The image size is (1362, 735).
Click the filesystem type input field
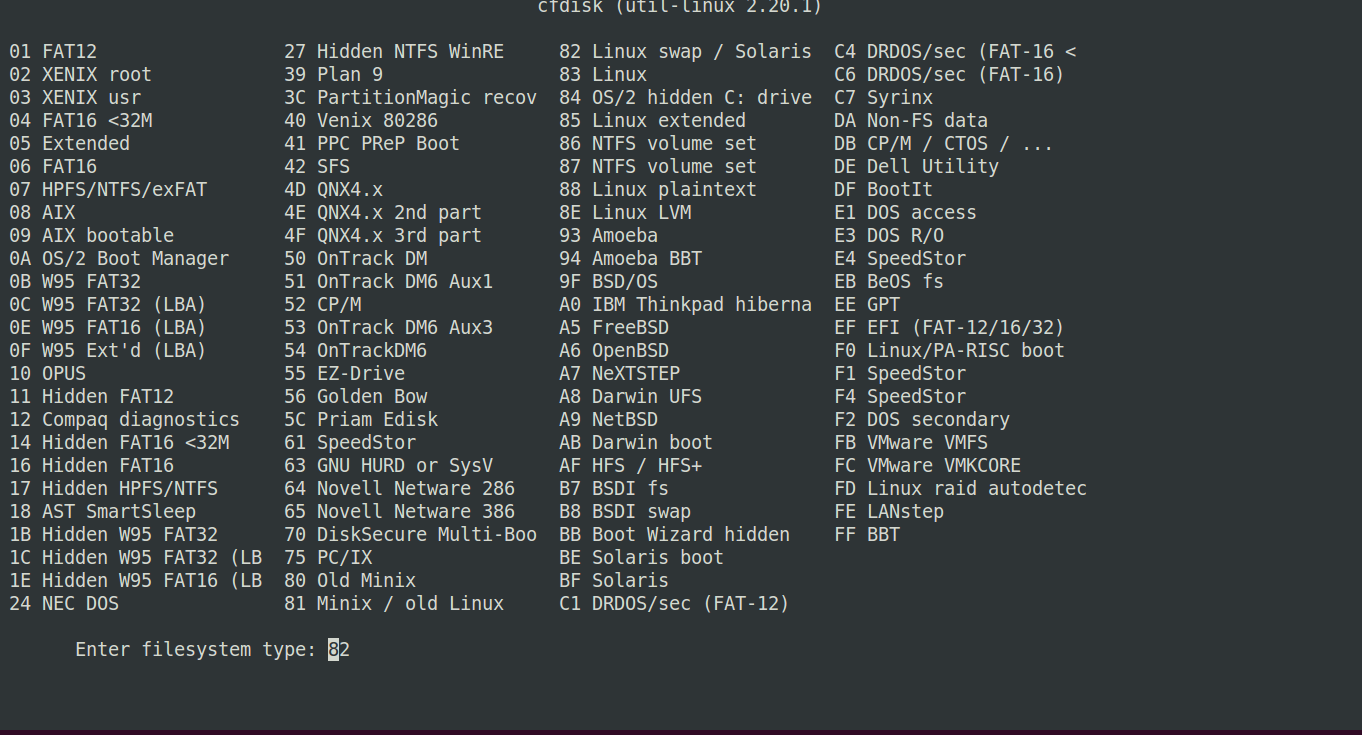tap(339, 650)
